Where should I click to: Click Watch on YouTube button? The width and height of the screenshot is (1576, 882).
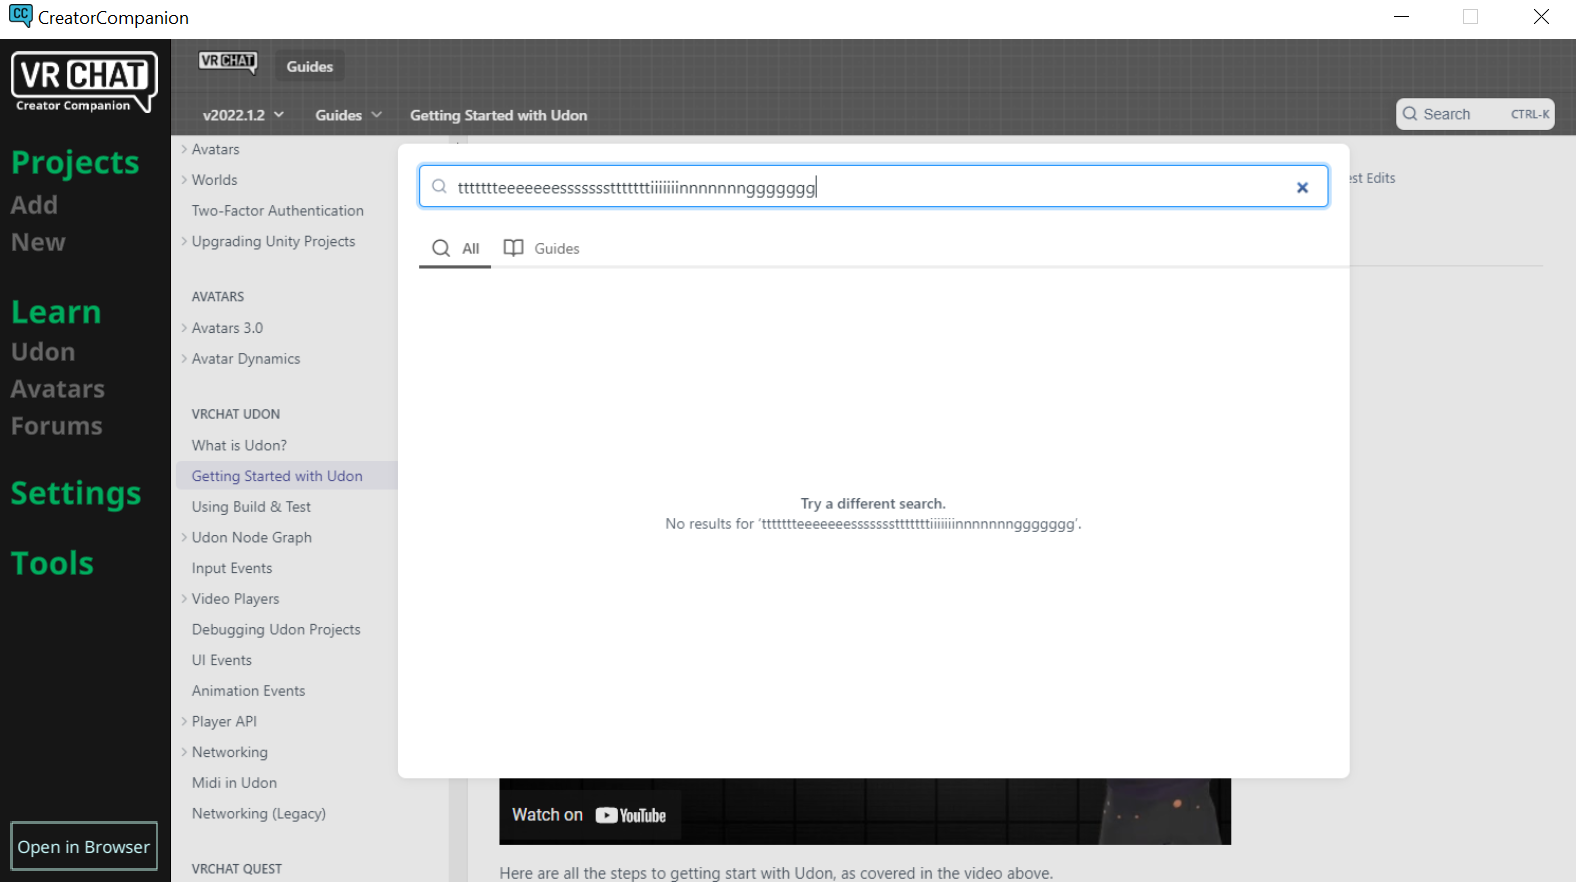[590, 815]
